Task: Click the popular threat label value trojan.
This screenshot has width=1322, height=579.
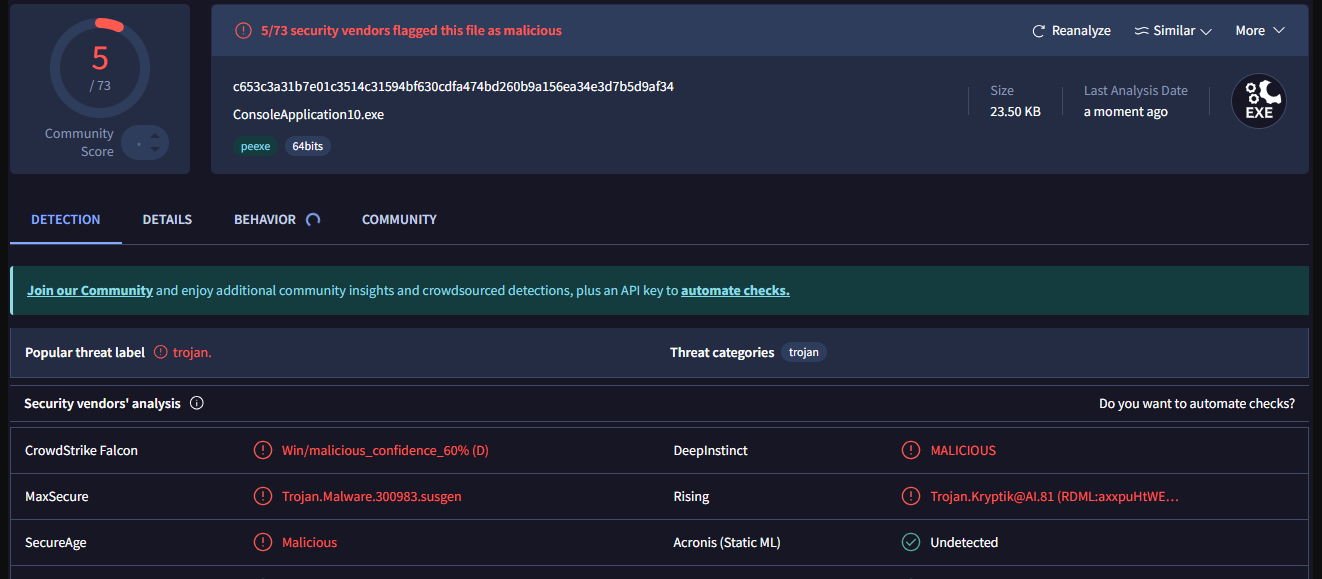Action: tap(192, 352)
